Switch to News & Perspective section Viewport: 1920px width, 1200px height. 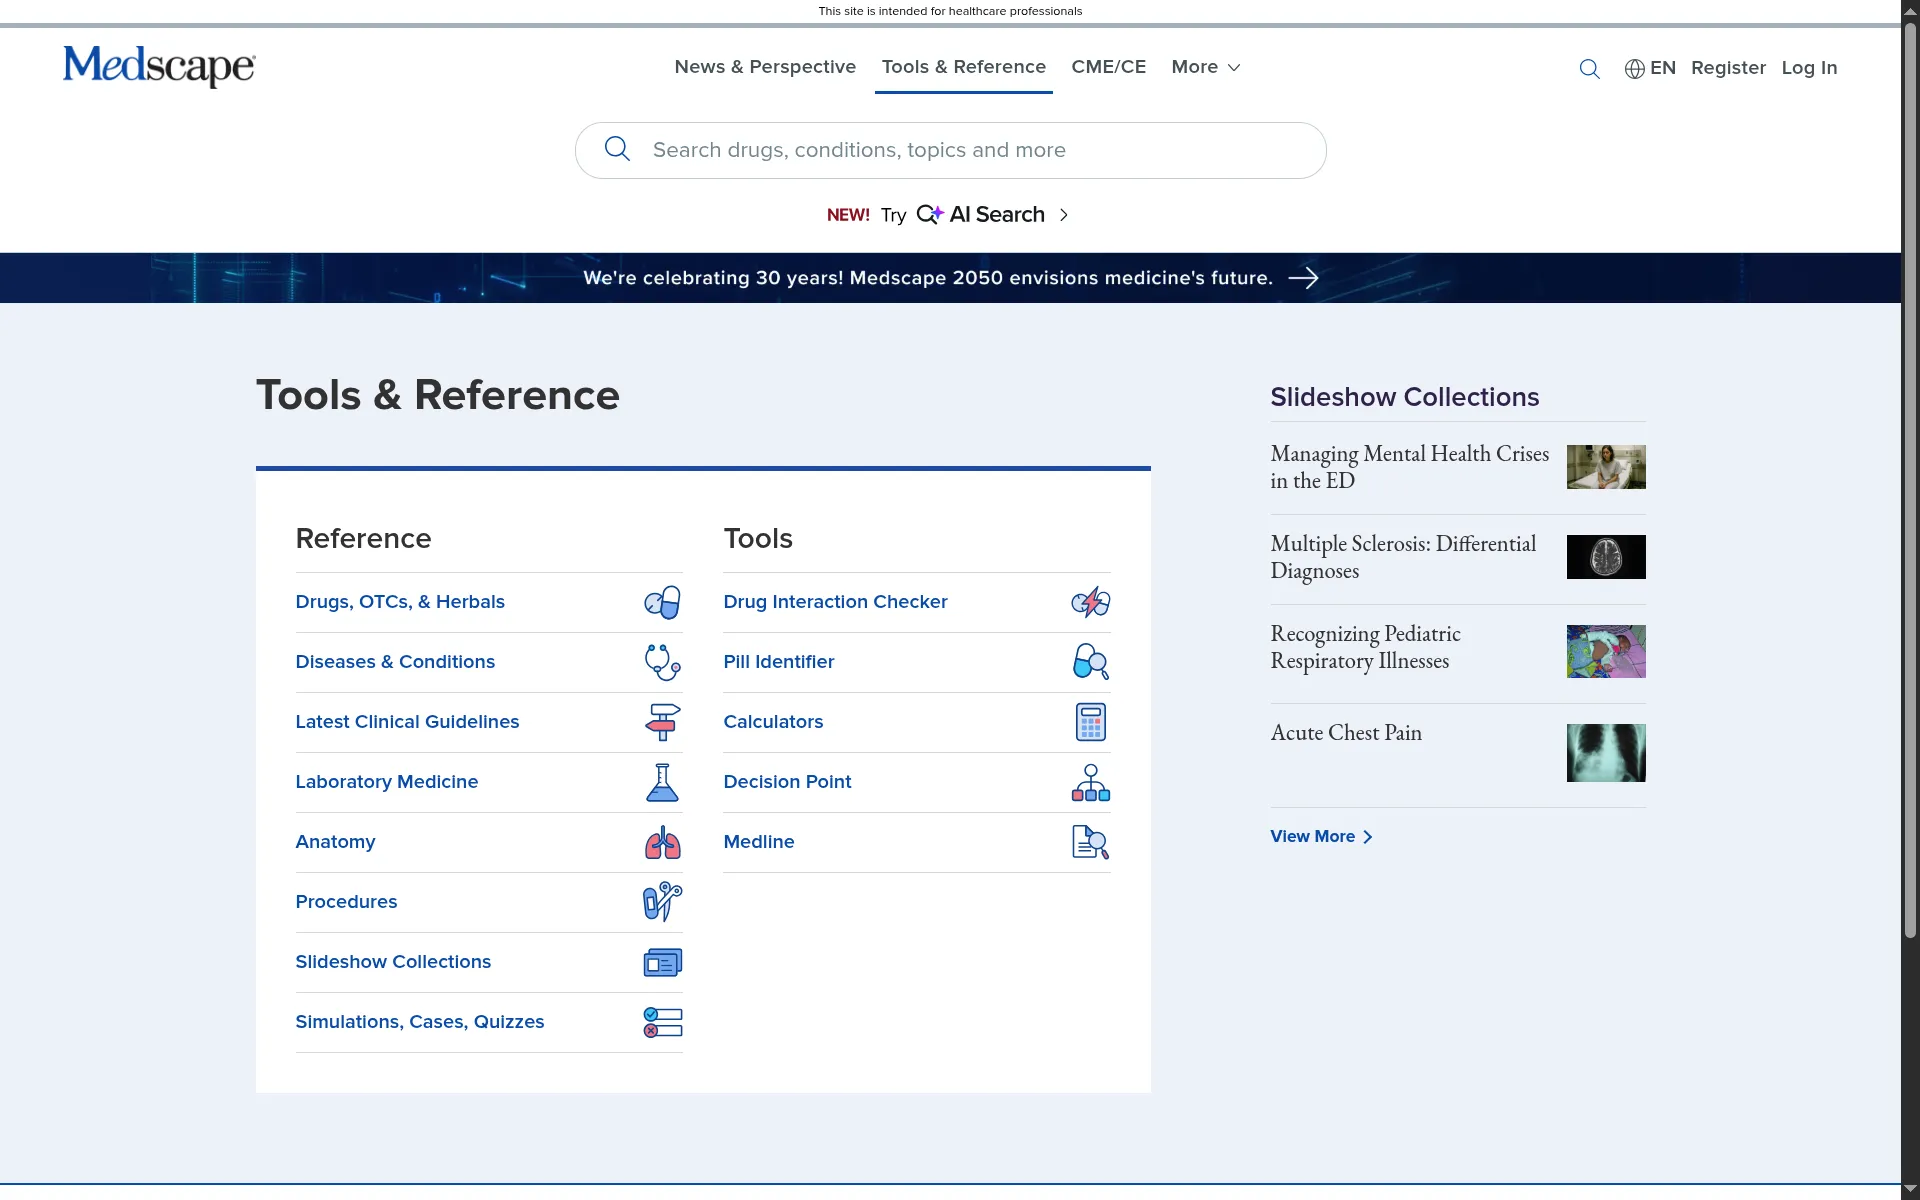(764, 67)
